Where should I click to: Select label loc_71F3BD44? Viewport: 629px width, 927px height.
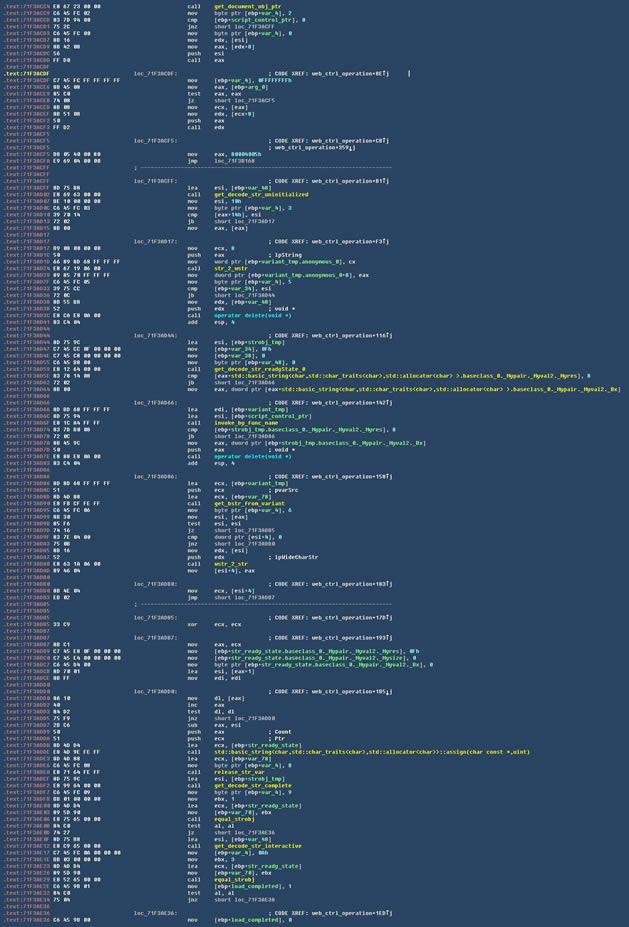tap(154, 335)
